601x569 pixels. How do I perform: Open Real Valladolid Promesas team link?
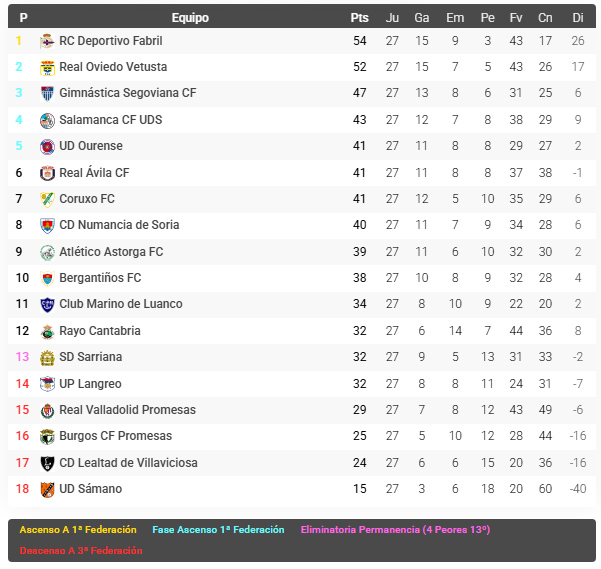127,410
